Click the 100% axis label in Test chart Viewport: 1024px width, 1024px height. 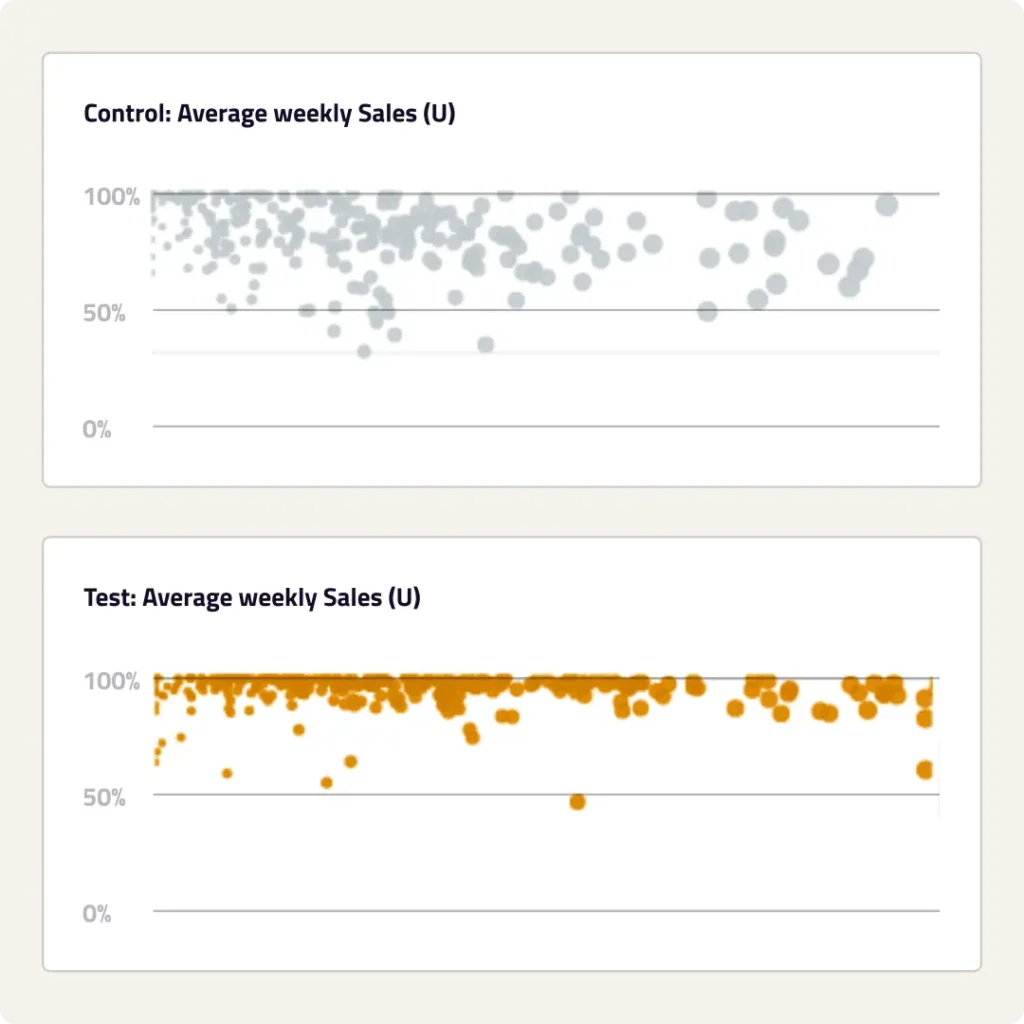(111, 681)
